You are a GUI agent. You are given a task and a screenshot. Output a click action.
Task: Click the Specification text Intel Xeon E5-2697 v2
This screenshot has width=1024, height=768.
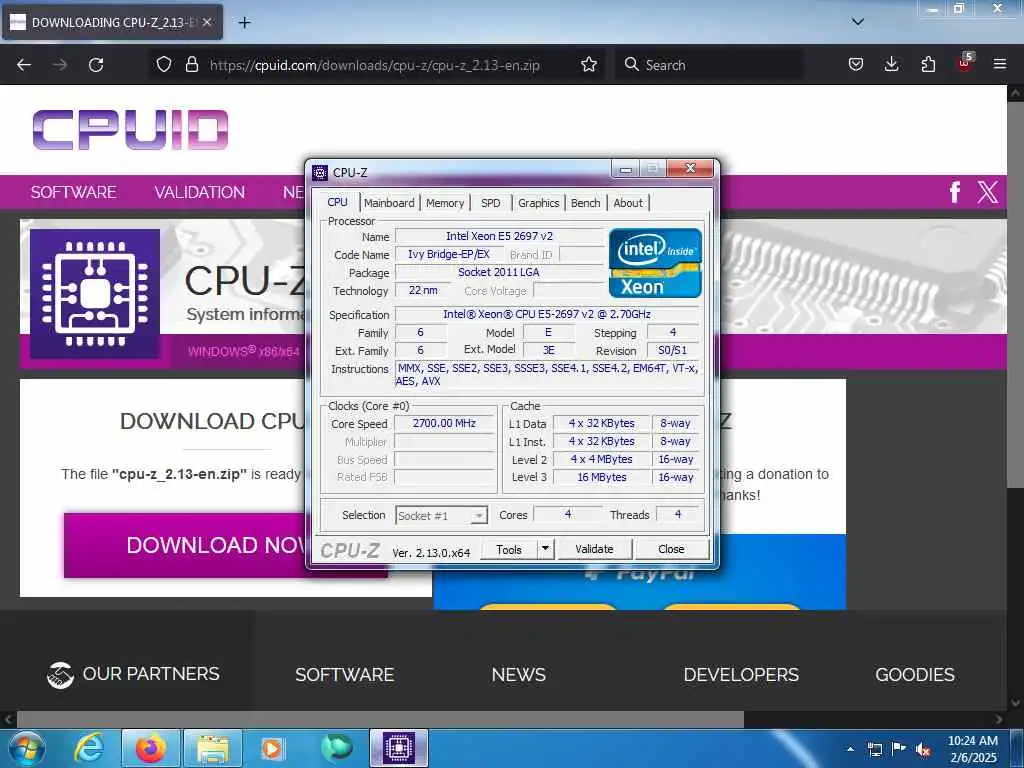[547, 314]
